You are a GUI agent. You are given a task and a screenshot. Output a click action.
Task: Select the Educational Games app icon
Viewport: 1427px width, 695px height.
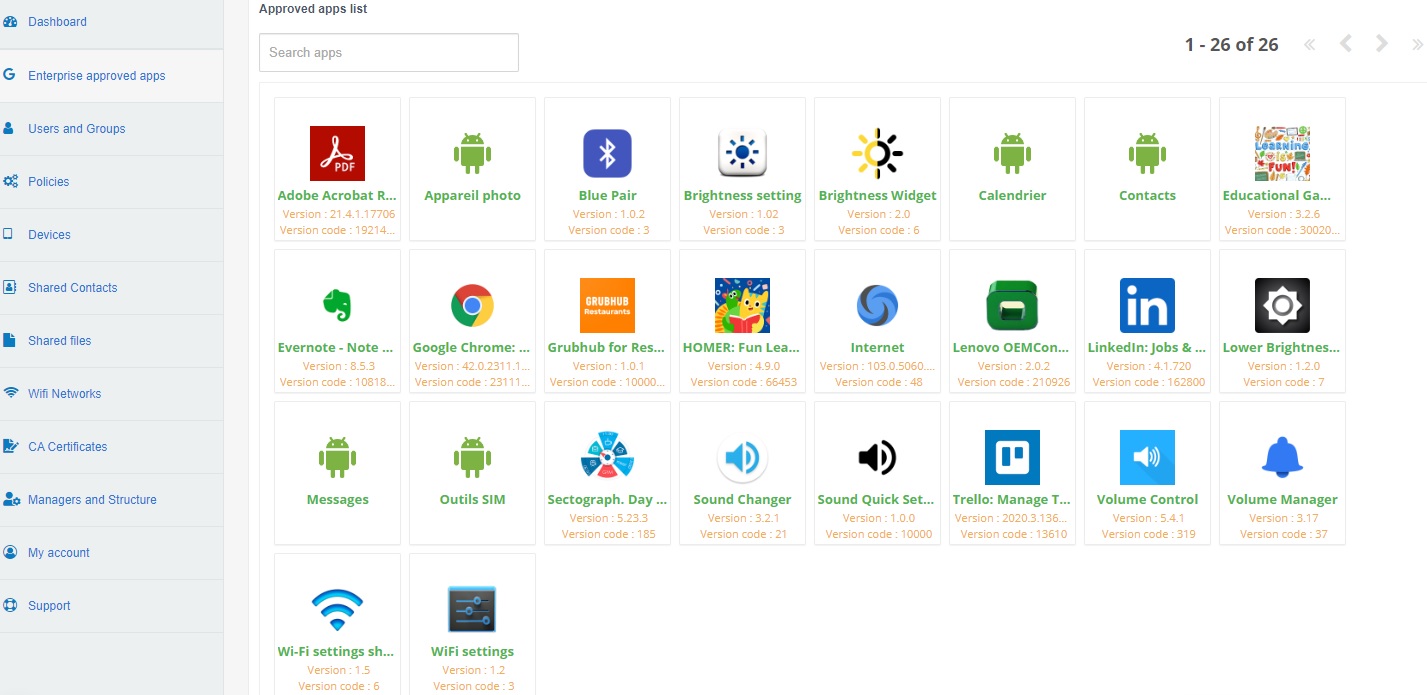tap(1282, 153)
